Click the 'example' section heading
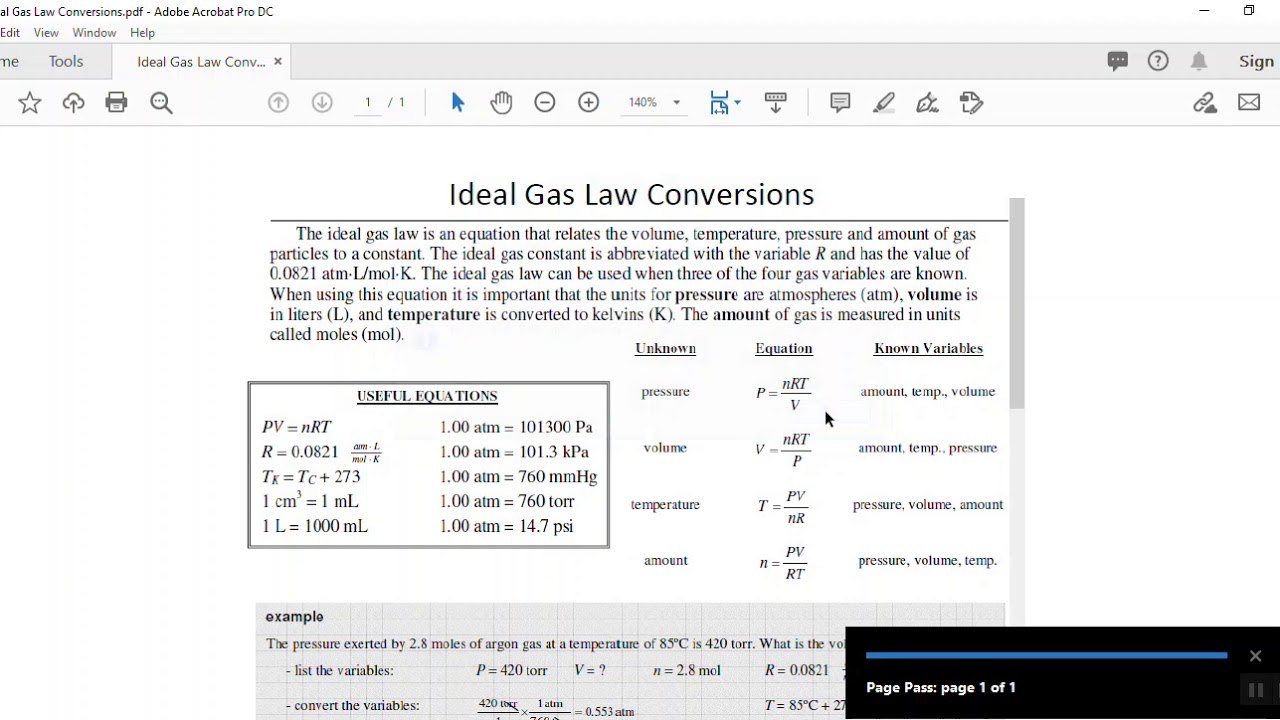Viewport: 1280px width, 720px height. point(294,617)
